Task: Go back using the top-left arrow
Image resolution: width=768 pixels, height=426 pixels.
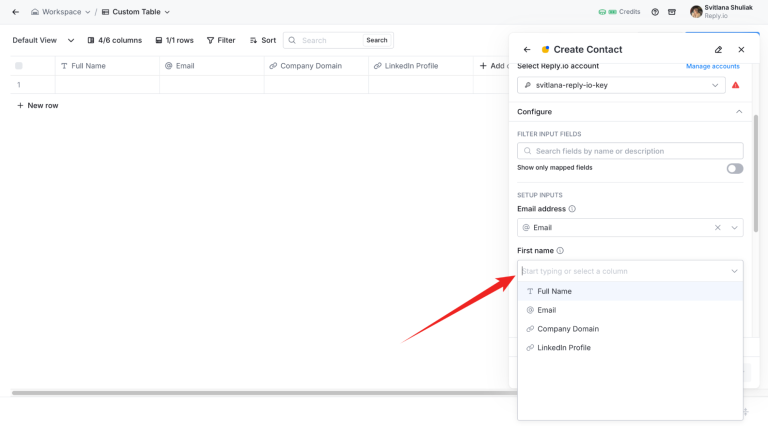Action: [16, 12]
